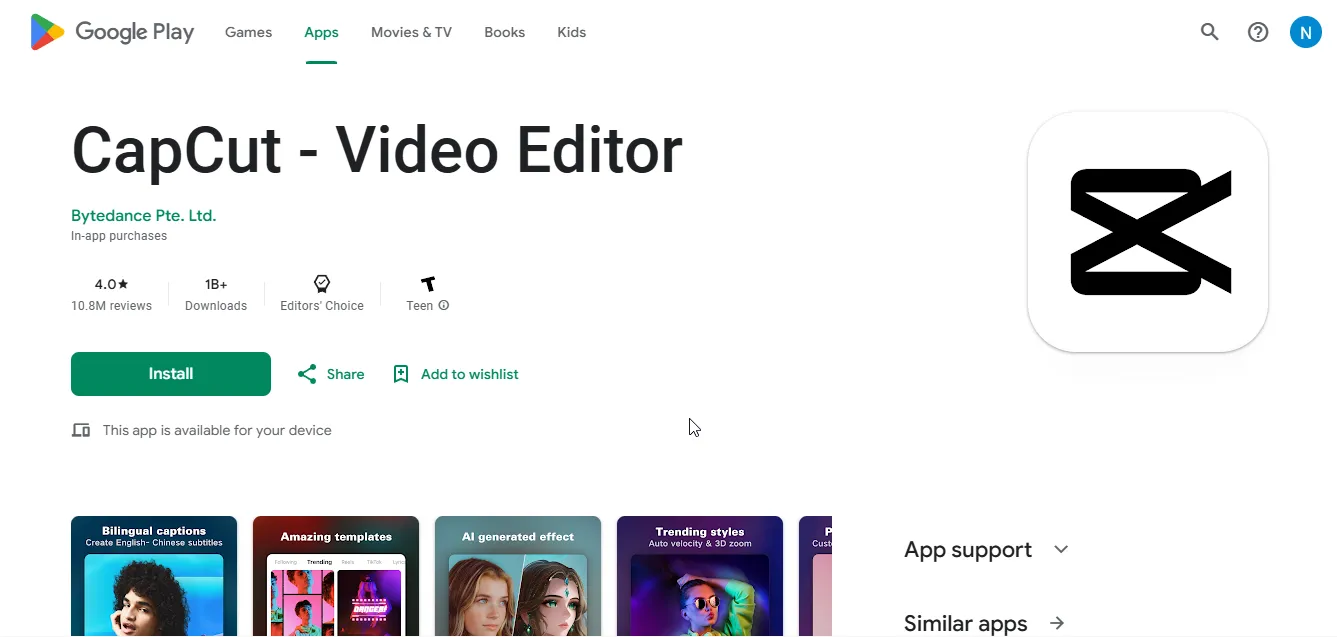Open the Bytedance Pte. Ltd. developer page
The image size is (1337, 637).
coord(143,215)
